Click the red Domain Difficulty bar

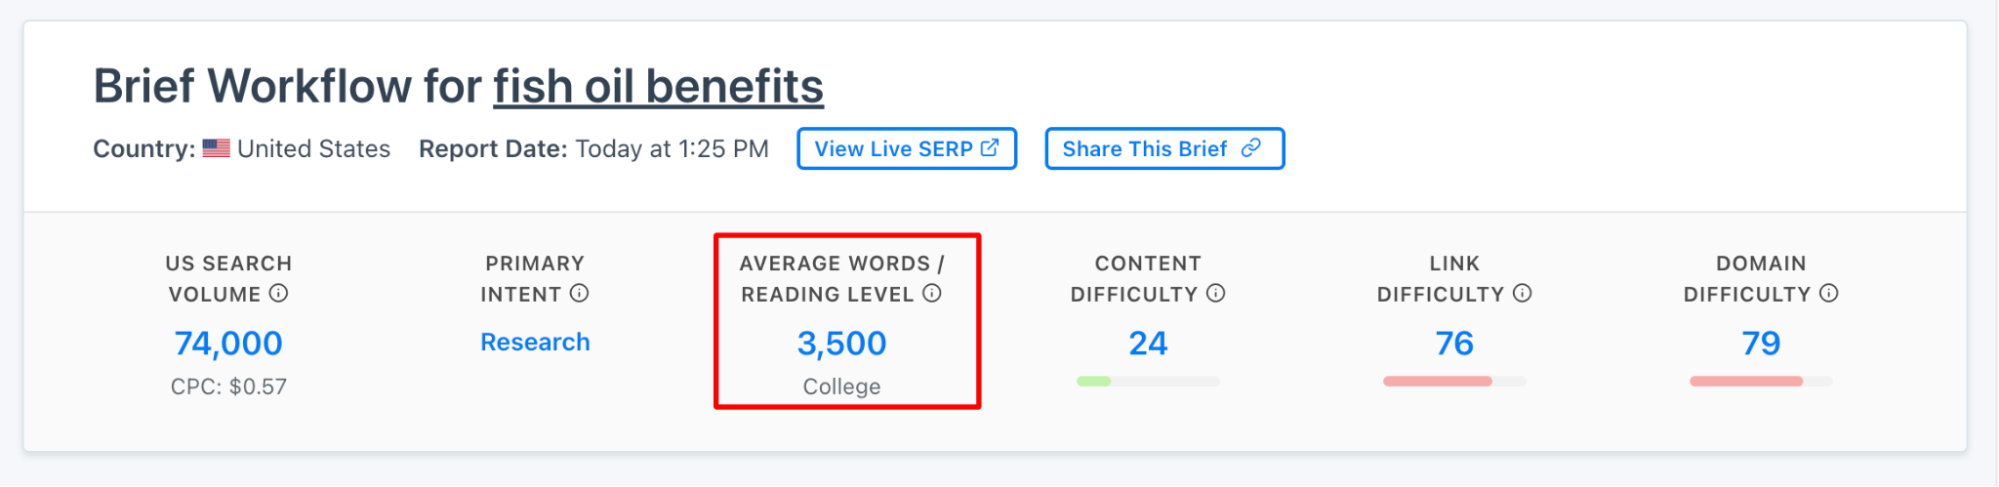1746,381
